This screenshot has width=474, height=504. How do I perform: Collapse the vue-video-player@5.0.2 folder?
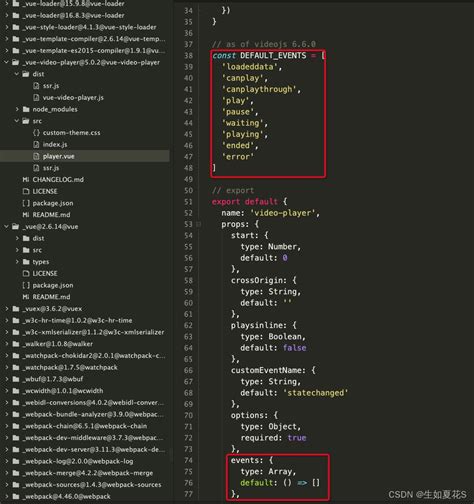6,62
